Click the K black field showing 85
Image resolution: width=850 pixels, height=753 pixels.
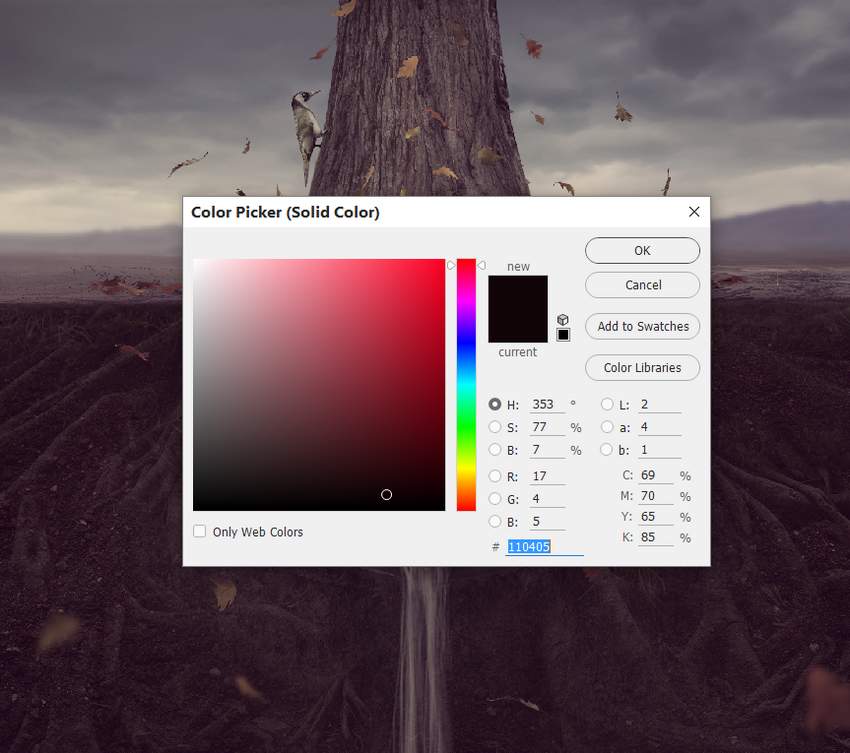coord(656,537)
